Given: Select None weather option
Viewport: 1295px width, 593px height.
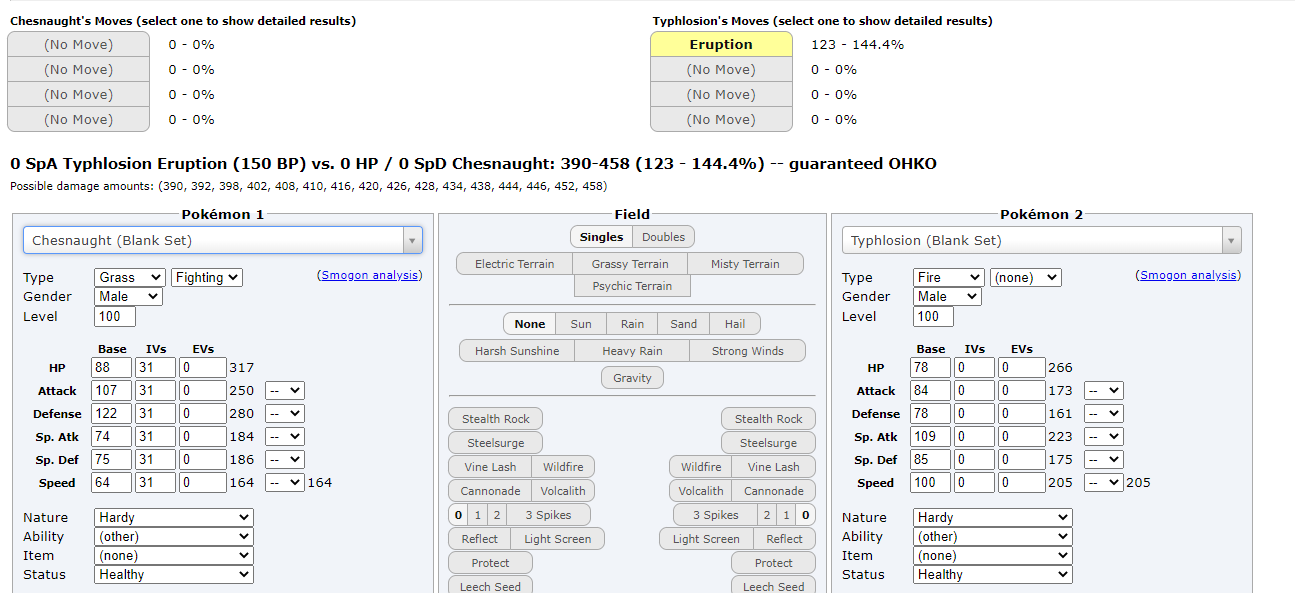Looking at the screenshot, I should tap(530, 324).
